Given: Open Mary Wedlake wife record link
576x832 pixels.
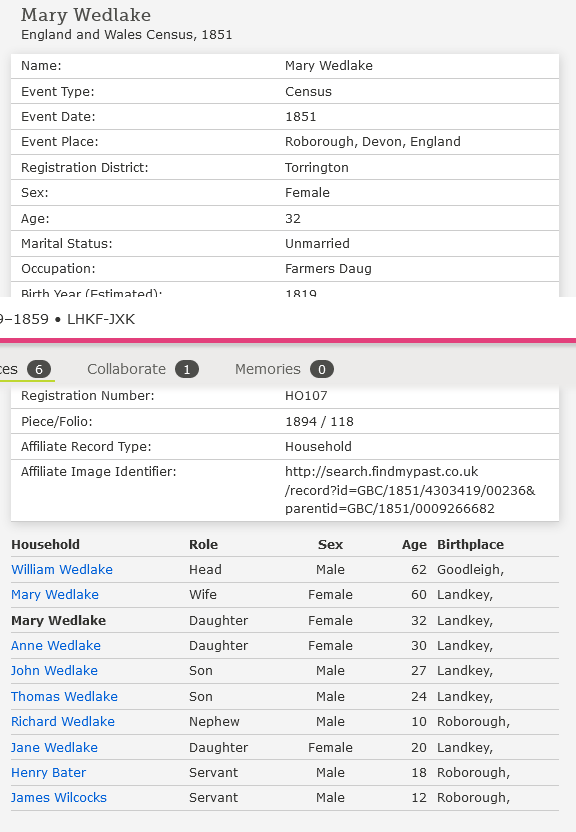Looking at the screenshot, I should pos(55,594).
